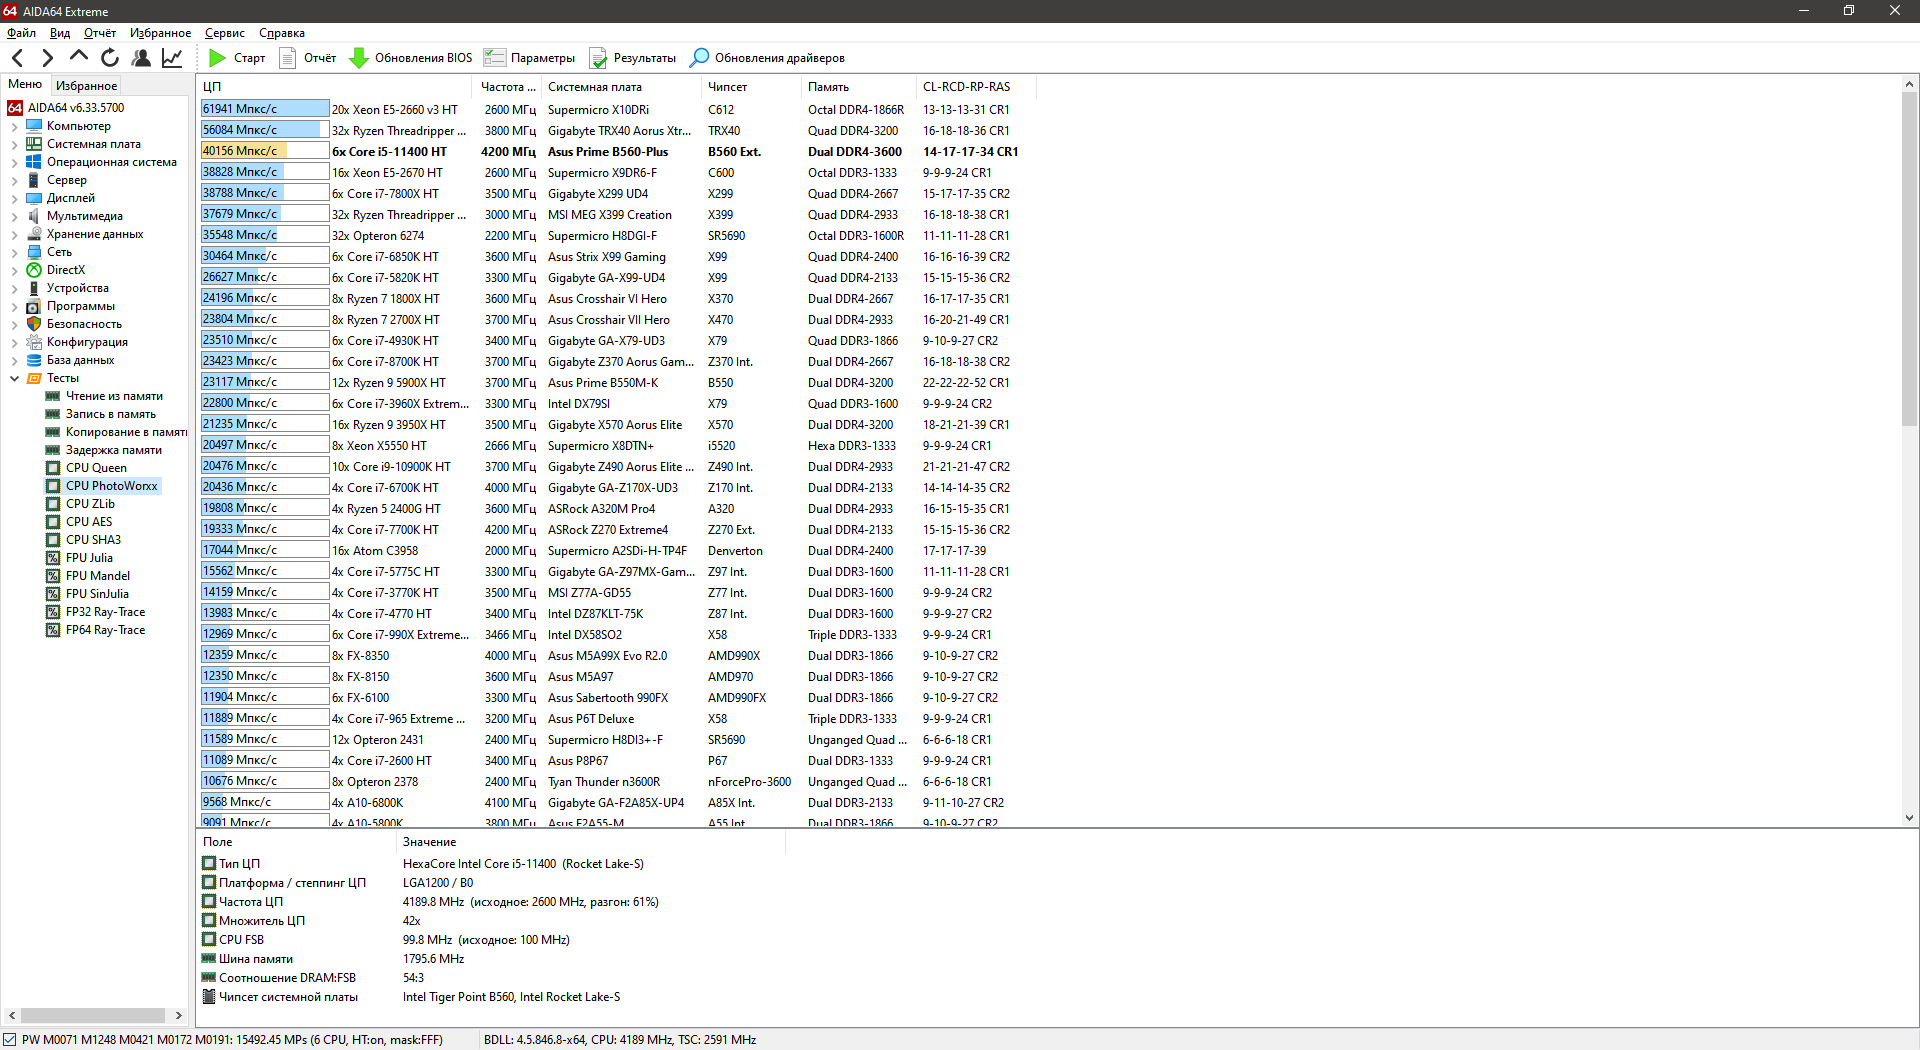Image resolution: width=1920 pixels, height=1050 pixels.
Task: Sort by the ЦП column header
Action: point(335,87)
